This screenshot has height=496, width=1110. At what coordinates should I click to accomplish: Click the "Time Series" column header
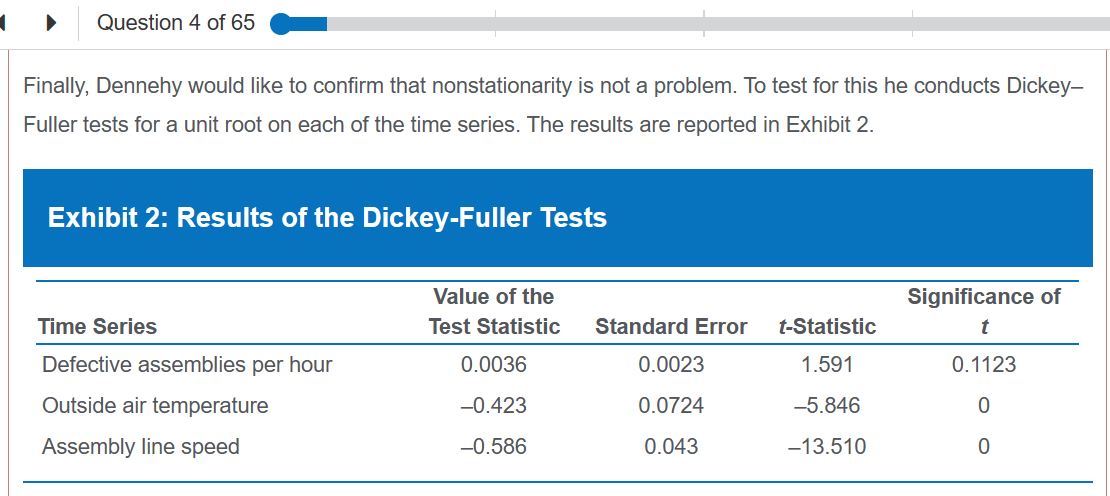coord(97,326)
